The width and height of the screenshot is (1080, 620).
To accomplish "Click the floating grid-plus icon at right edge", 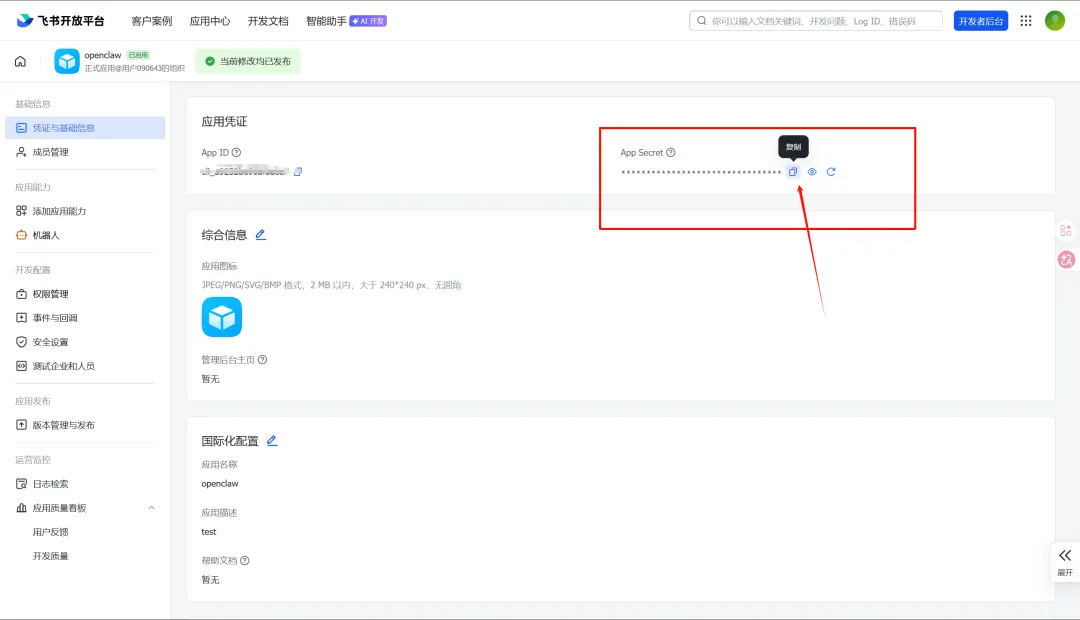I will 1066,231.
